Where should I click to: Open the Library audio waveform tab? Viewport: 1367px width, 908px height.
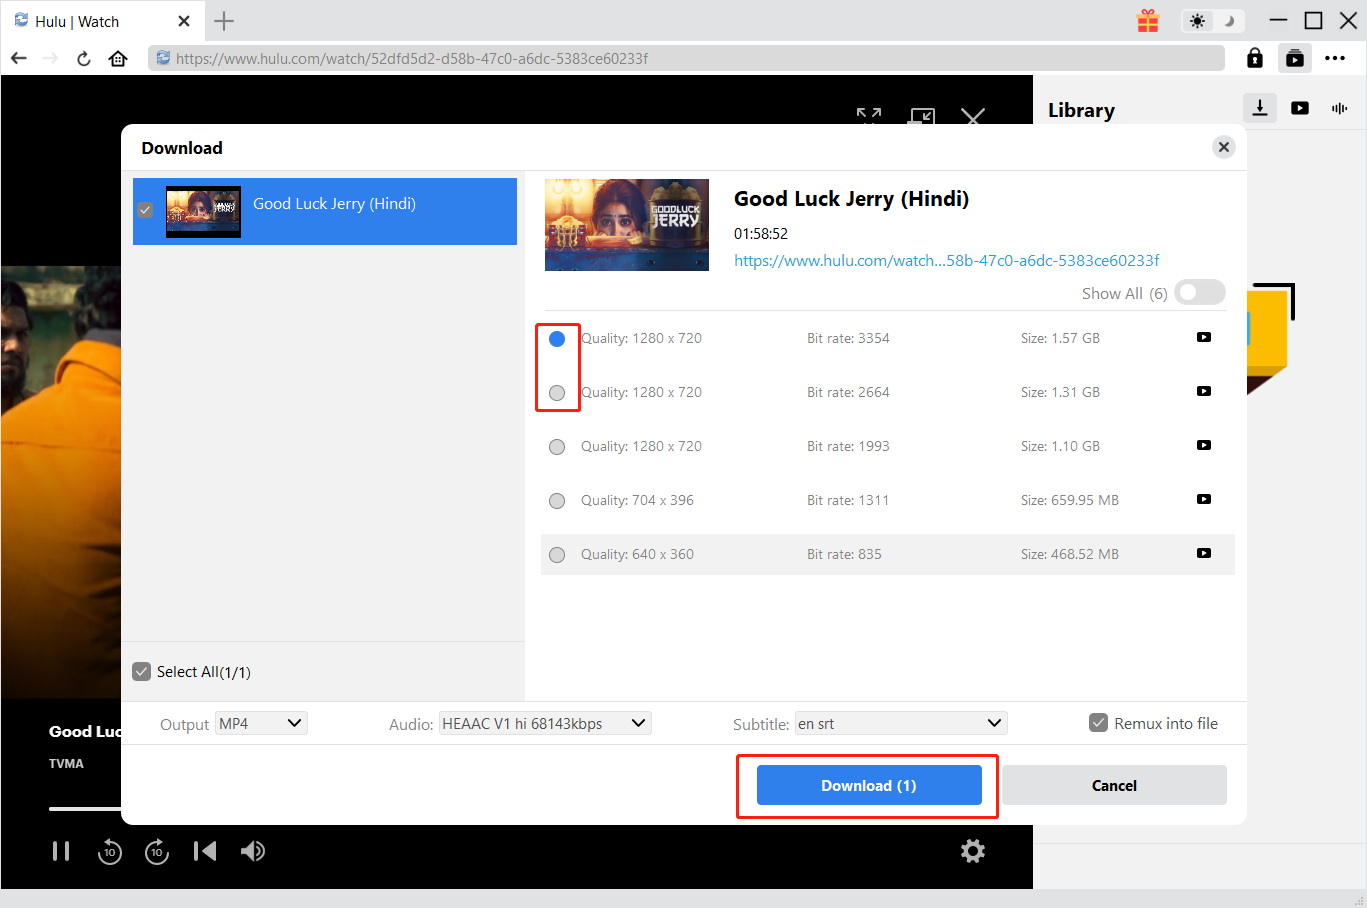(x=1340, y=108)
